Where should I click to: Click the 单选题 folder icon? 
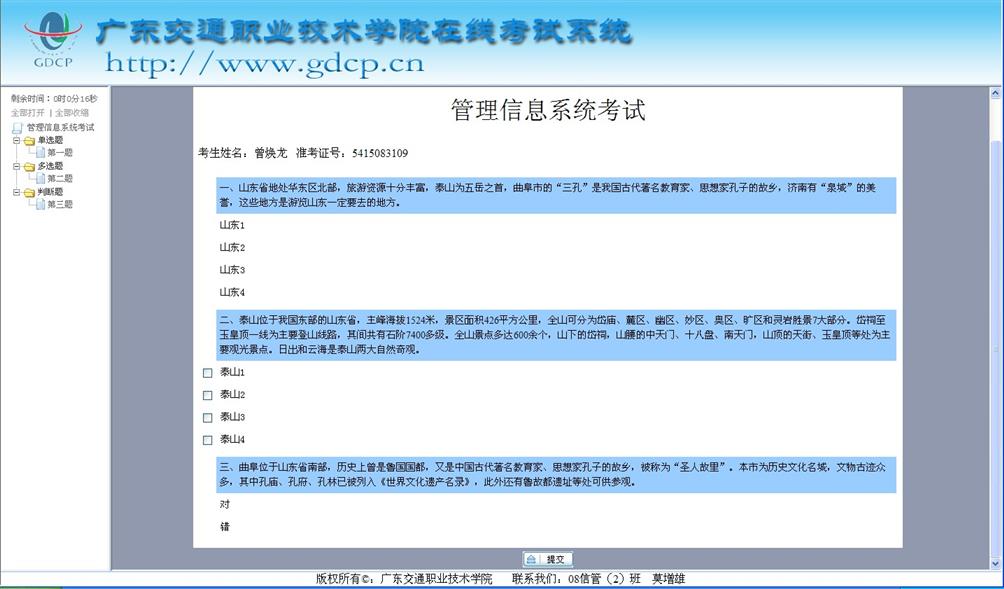pyautogui.click(x=29, y=140)
